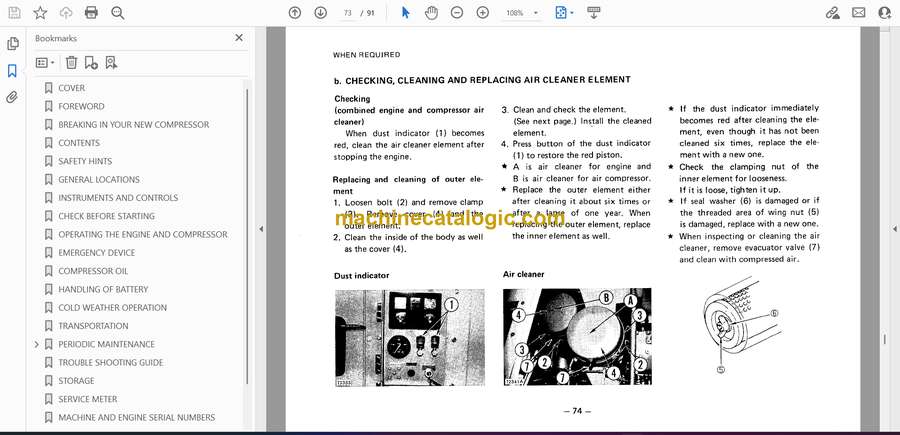This screenshot has height=435, width=900.
Task: Open the STORAGE bookmark
Action: coord(76,381)
